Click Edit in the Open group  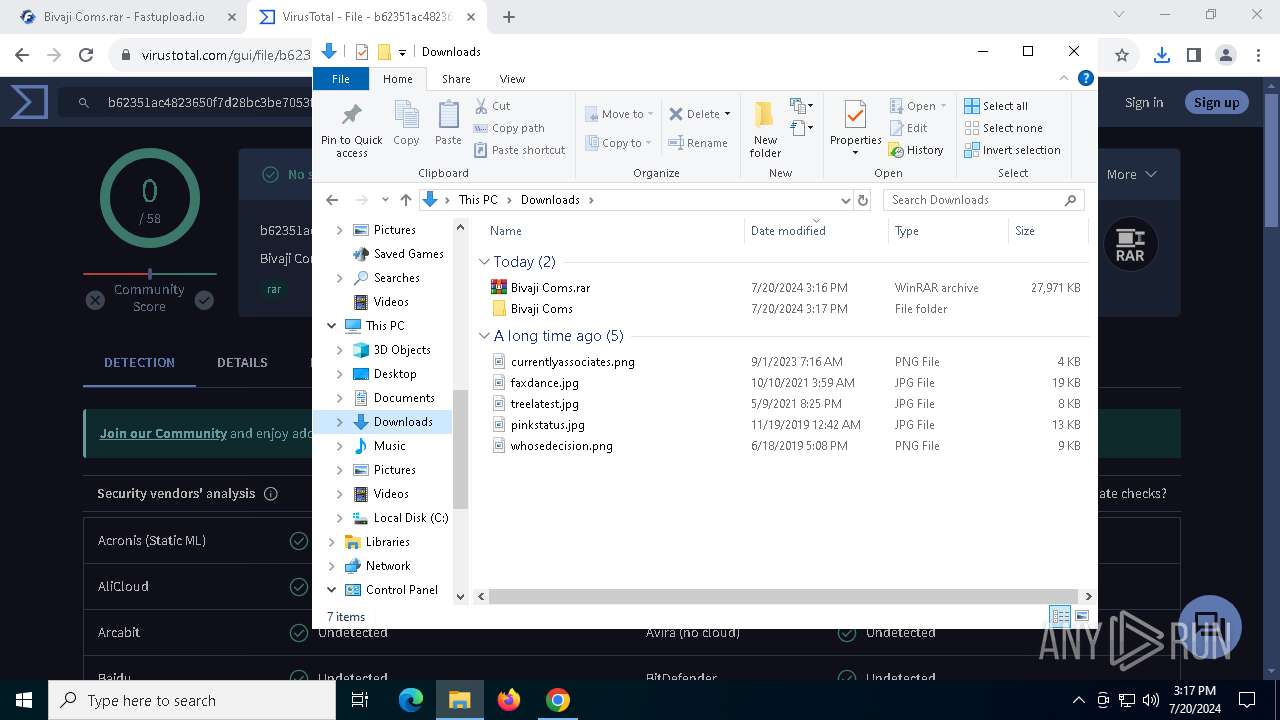coord(908,128)
